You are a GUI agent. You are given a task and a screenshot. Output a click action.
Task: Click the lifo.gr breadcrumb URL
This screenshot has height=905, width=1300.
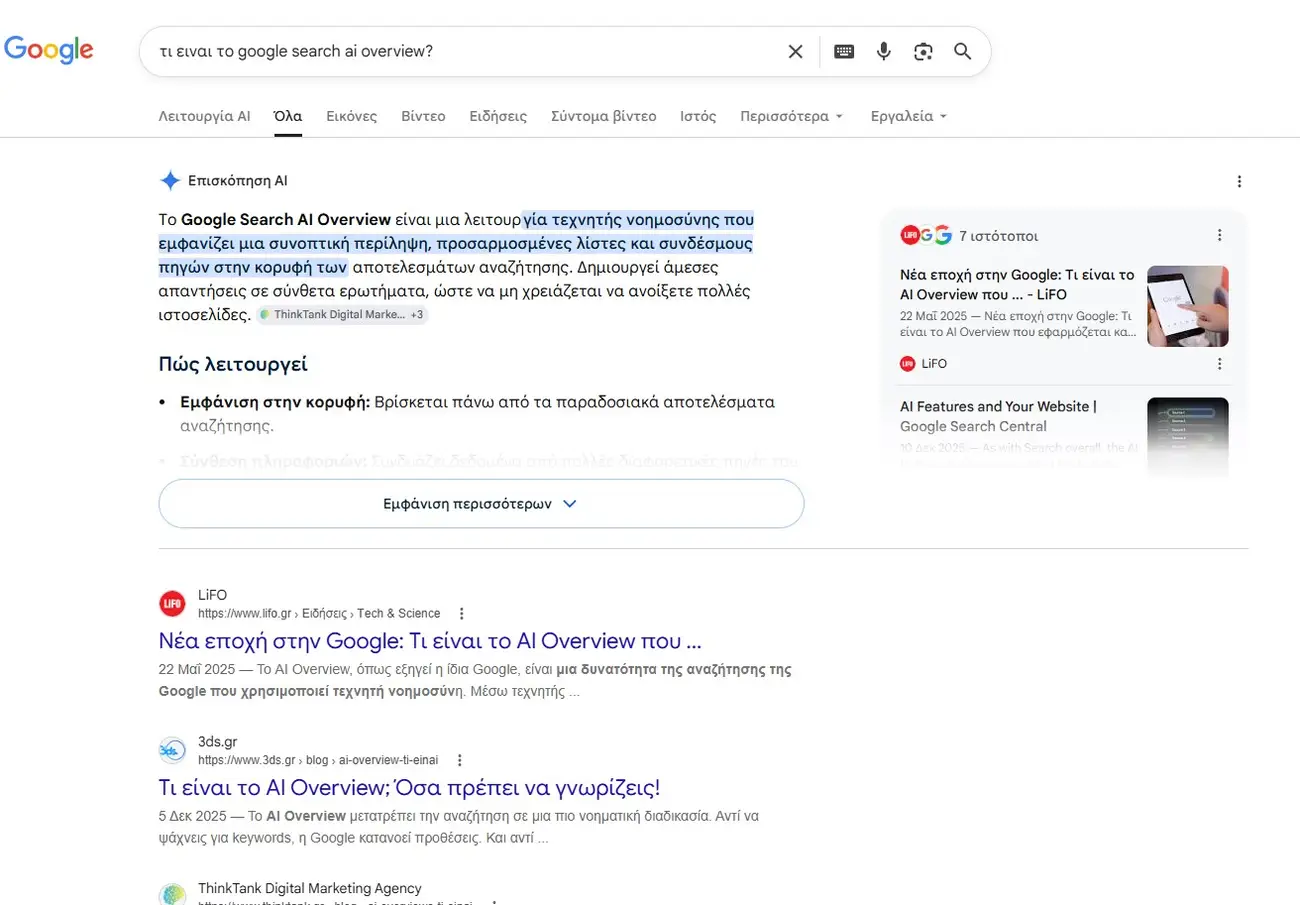click(319, 614)
